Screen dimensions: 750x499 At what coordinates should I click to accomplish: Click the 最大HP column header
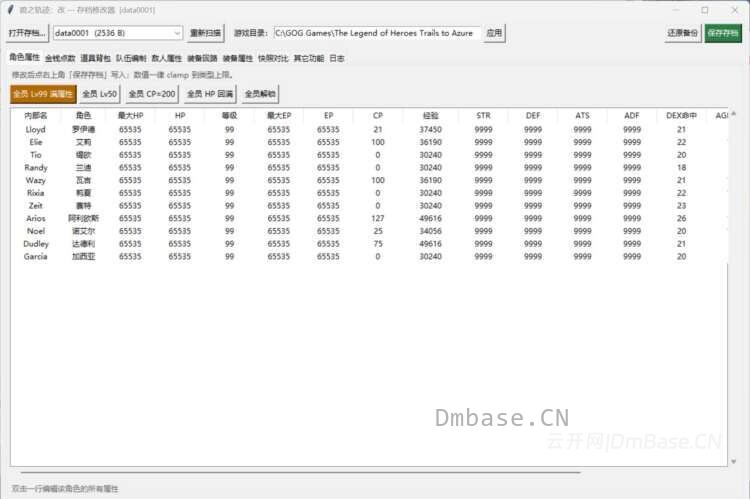click(x=130, y=115)
